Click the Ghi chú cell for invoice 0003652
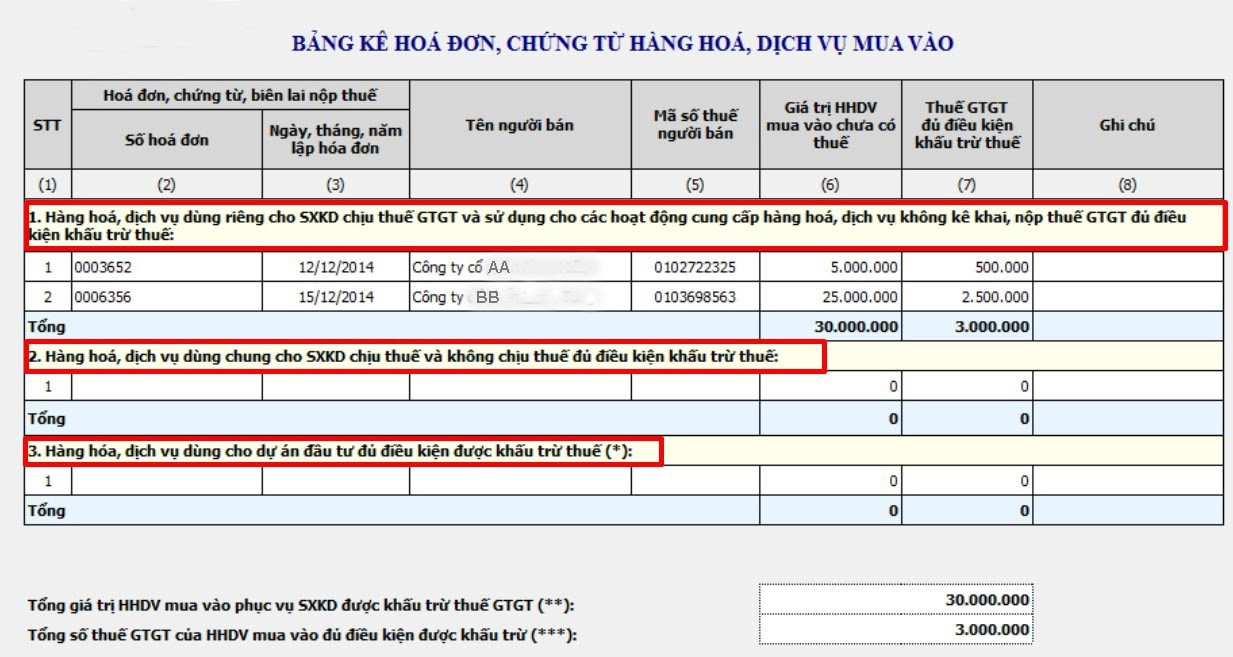The width and height of the screenshot is (1233, 657). click(x=1127, y=267)
